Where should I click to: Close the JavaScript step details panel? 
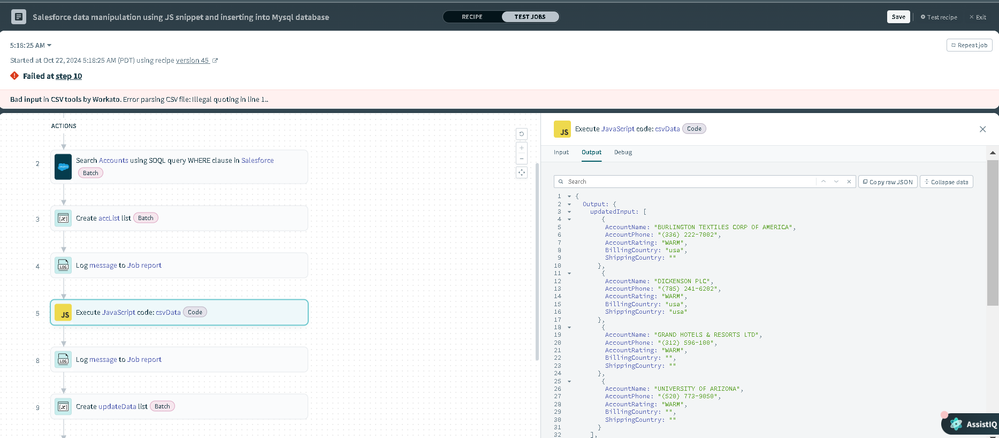tap(982, 129)
